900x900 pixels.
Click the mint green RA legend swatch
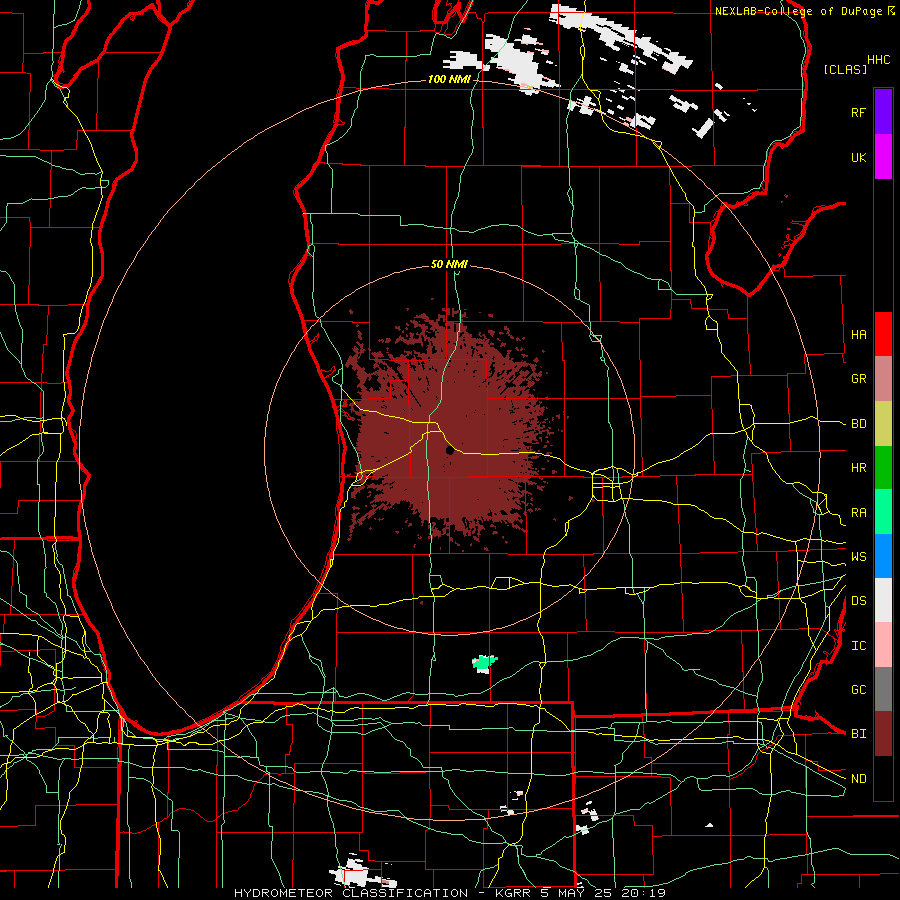(883, 512)
